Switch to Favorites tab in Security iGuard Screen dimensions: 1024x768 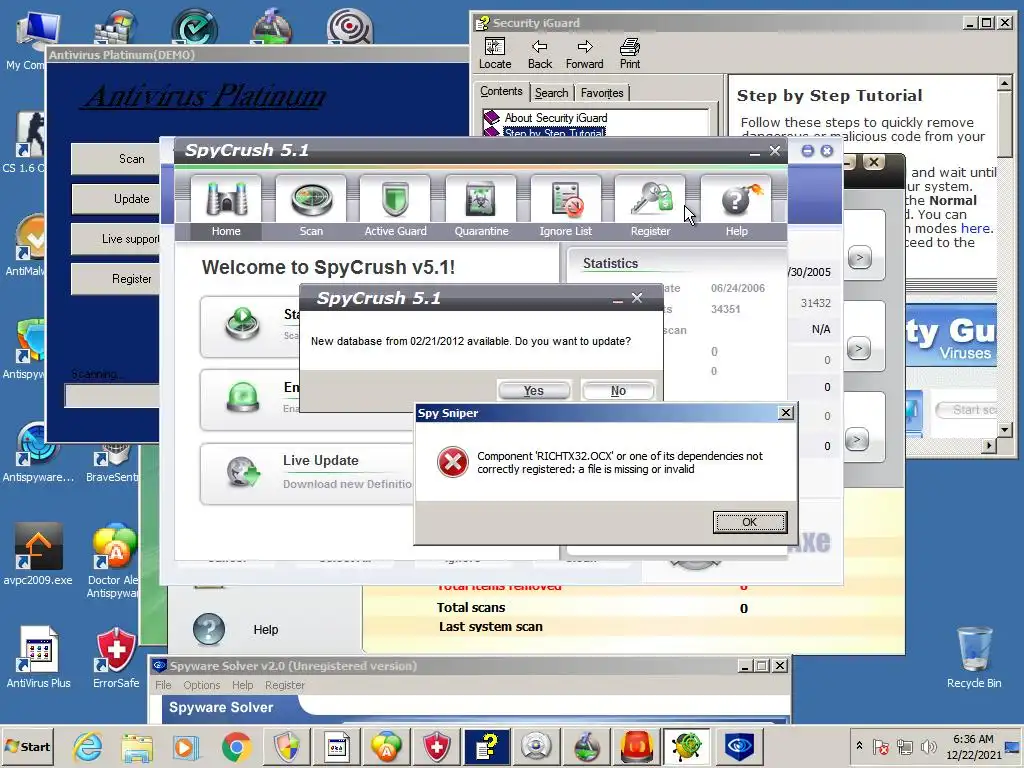pos(601,93)
